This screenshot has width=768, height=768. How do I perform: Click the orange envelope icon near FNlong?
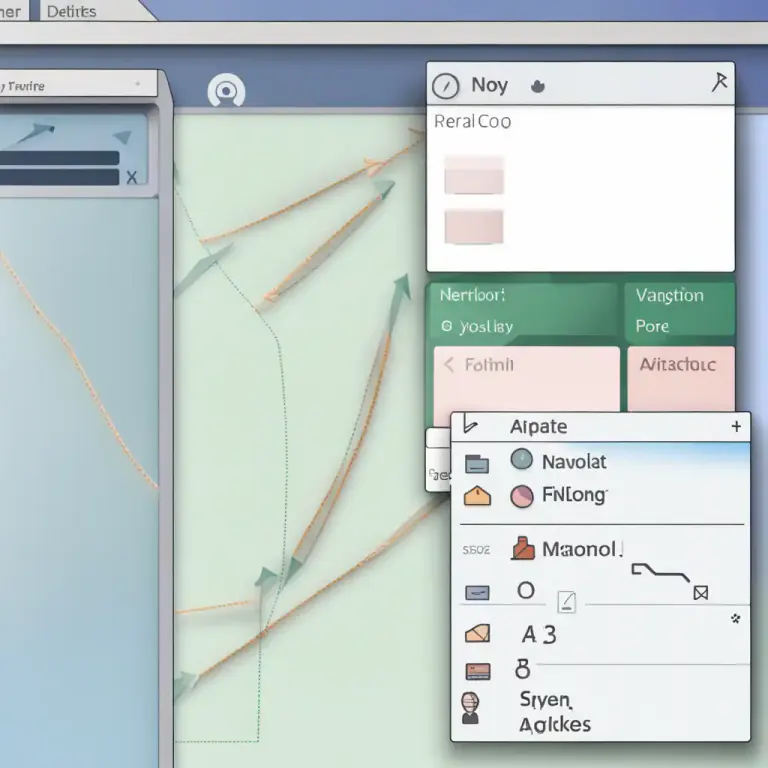477,496
